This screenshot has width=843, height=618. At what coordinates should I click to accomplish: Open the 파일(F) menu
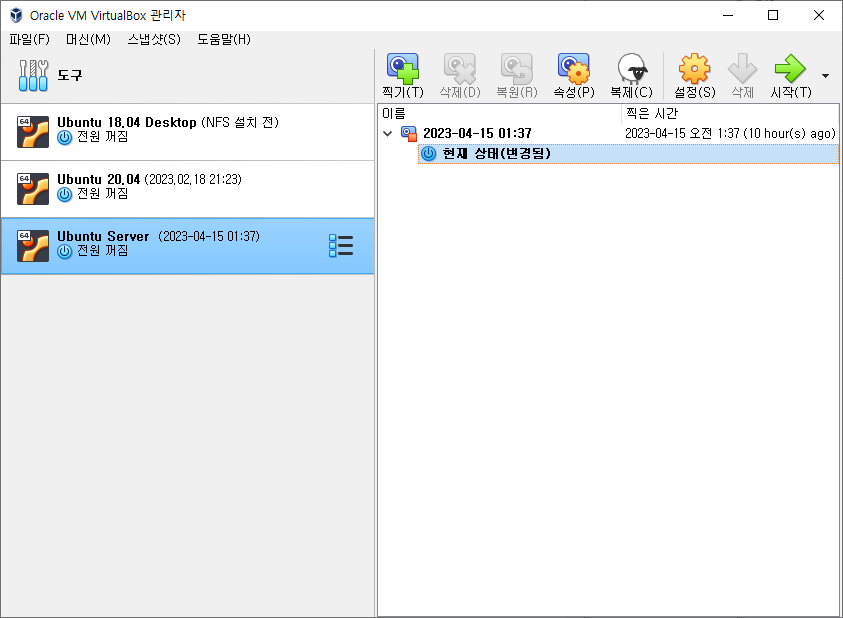30,39
